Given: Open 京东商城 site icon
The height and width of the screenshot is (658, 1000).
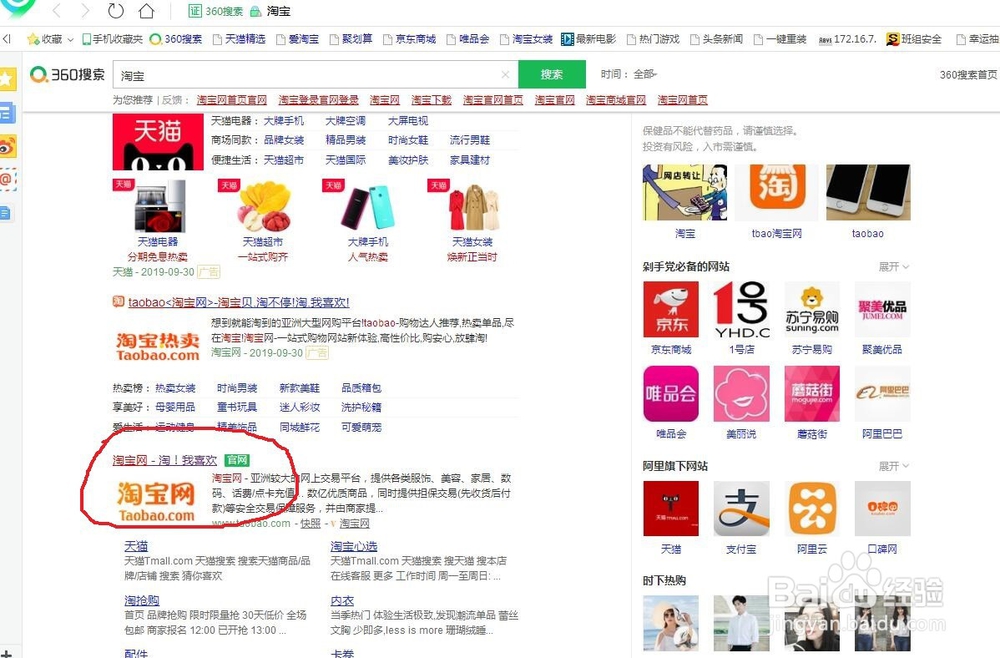Looking at the screenshot, I should 671,310.
